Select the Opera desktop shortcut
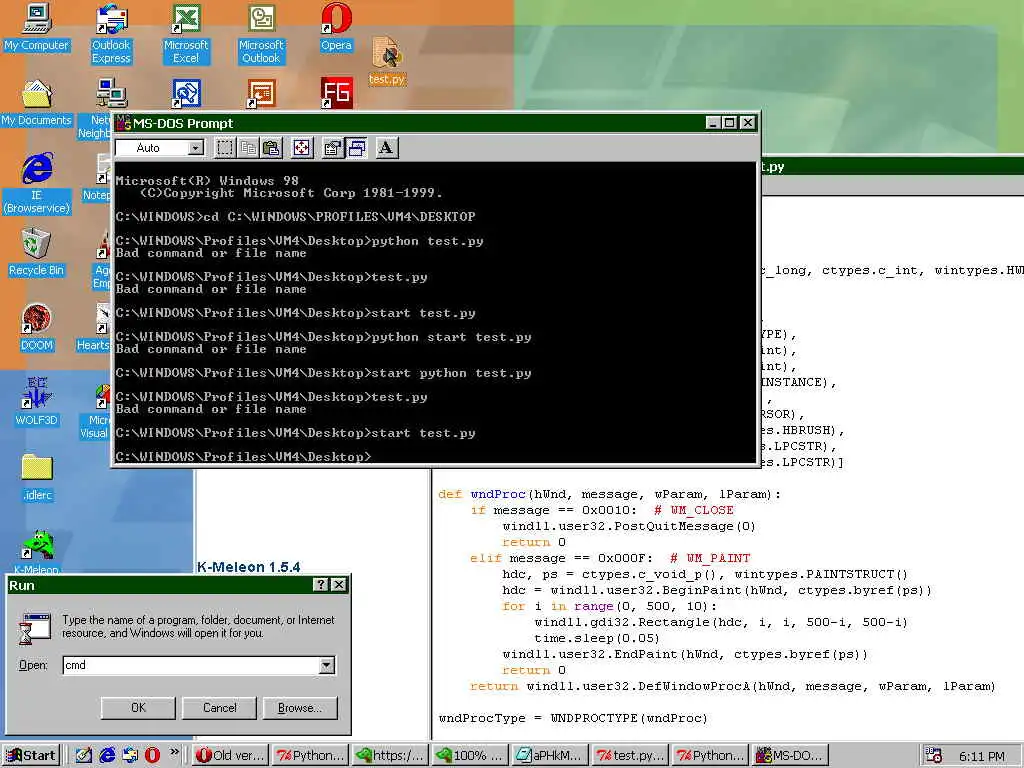Image resolution: width=1024 pixels, height=768 pixels. 336,27
